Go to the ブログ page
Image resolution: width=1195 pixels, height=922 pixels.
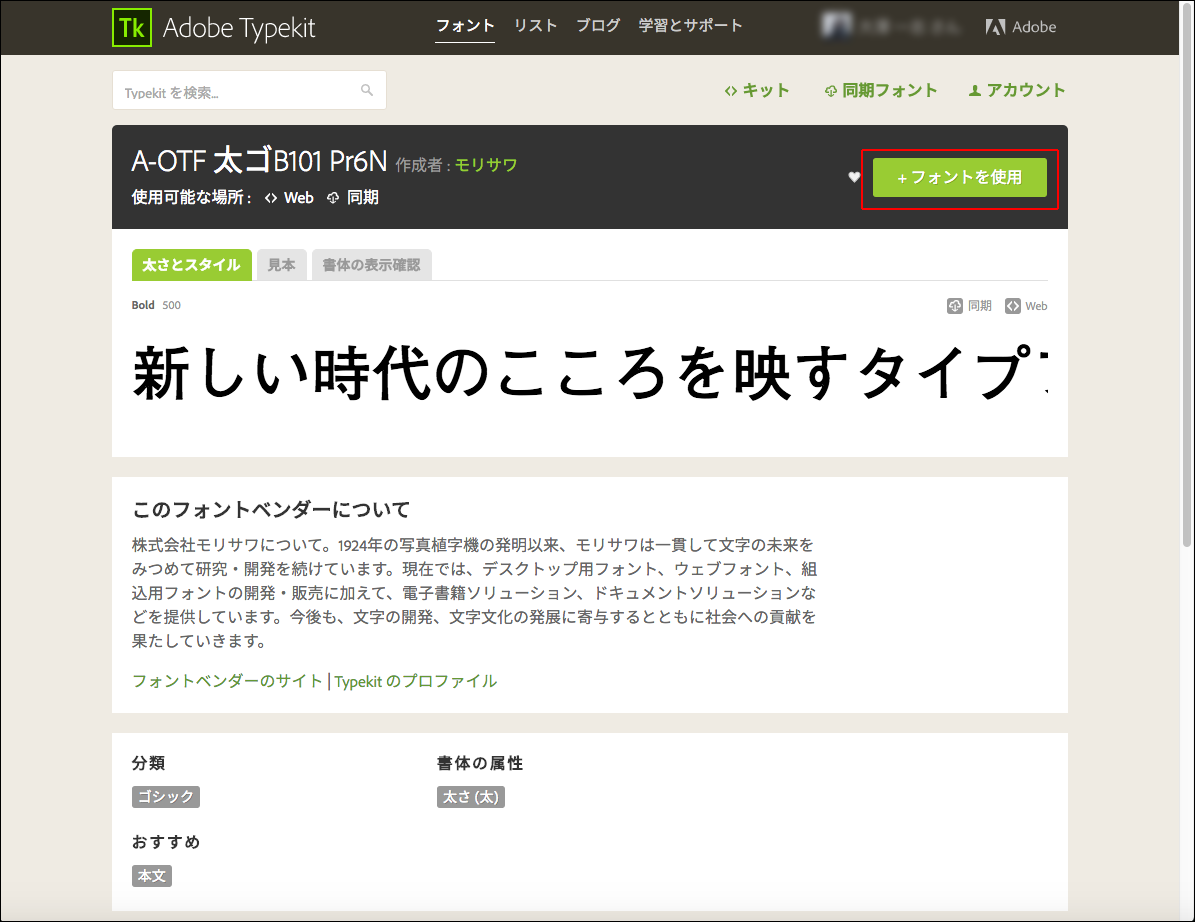pyautogui.click(x=598, y=26)
